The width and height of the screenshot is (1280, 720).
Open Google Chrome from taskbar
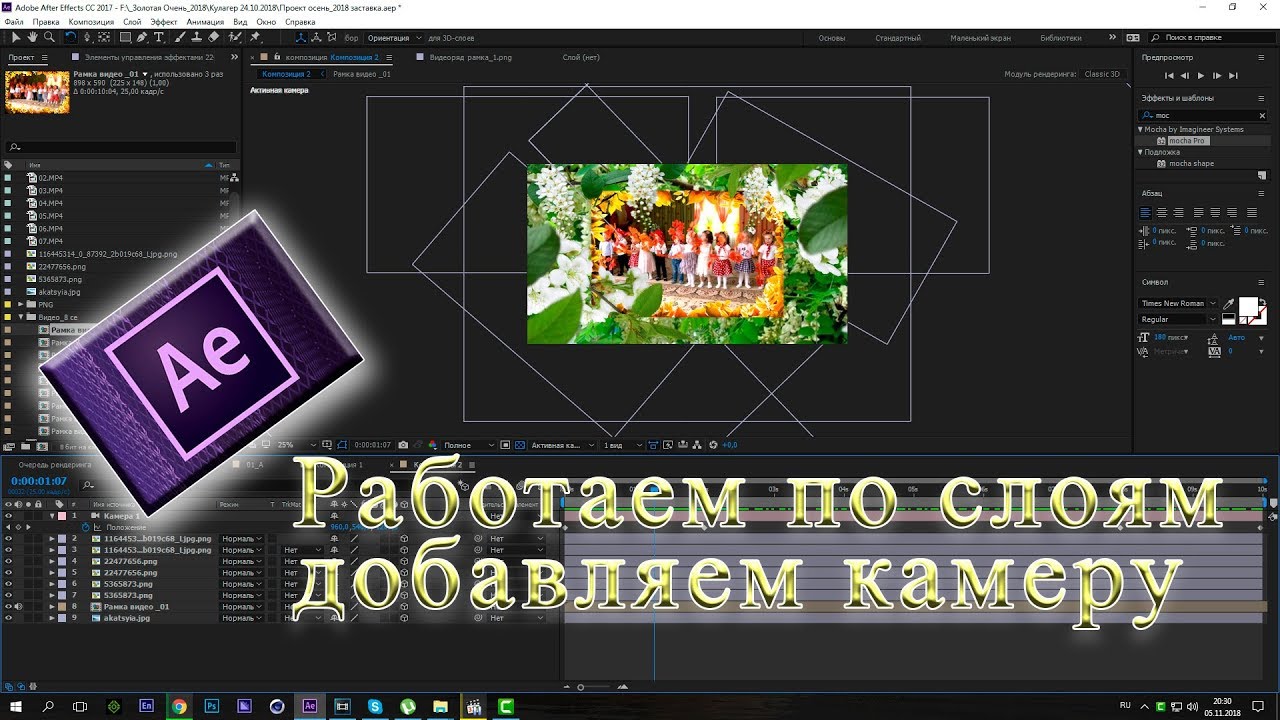pos(179,706)
